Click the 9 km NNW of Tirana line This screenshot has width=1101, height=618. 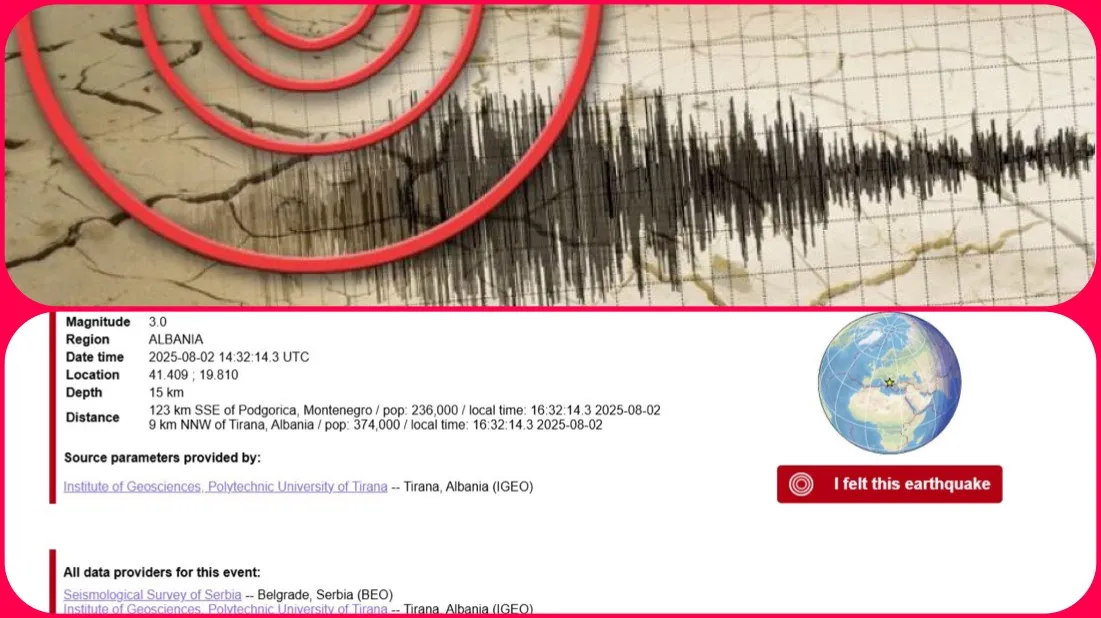[376, 425]
